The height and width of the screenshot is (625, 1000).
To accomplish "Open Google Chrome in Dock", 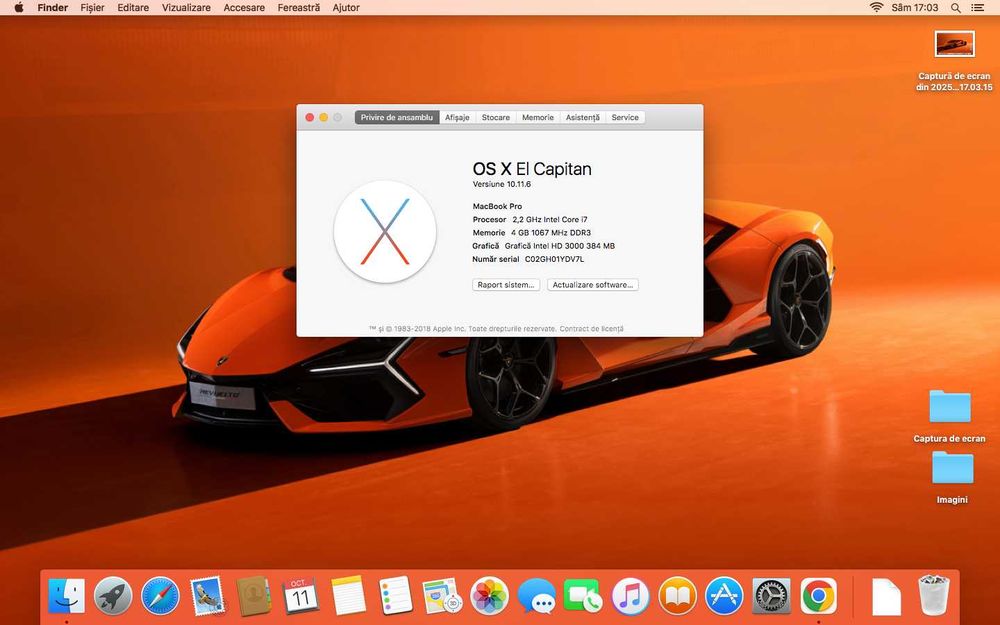I will pyautogui.click(x=818, y=596).
